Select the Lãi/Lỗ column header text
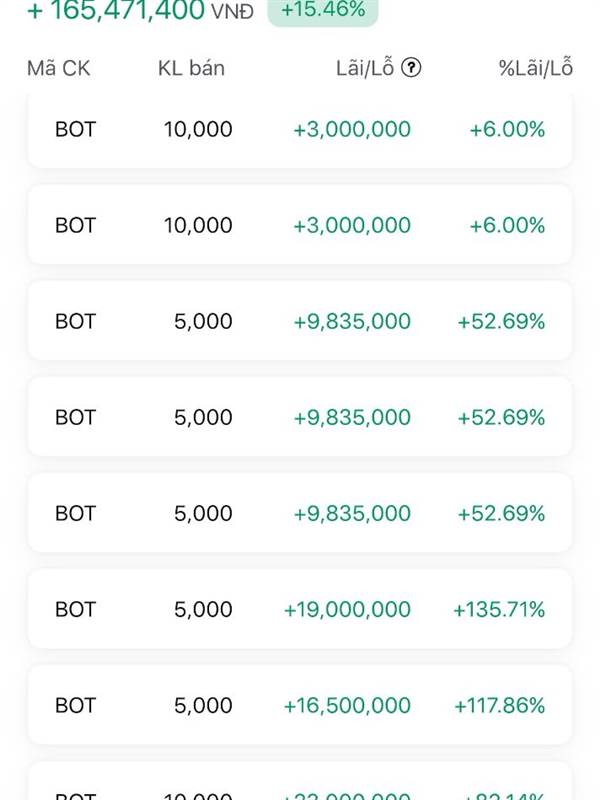Screen dimensions: 600x800 coord(365,68)
